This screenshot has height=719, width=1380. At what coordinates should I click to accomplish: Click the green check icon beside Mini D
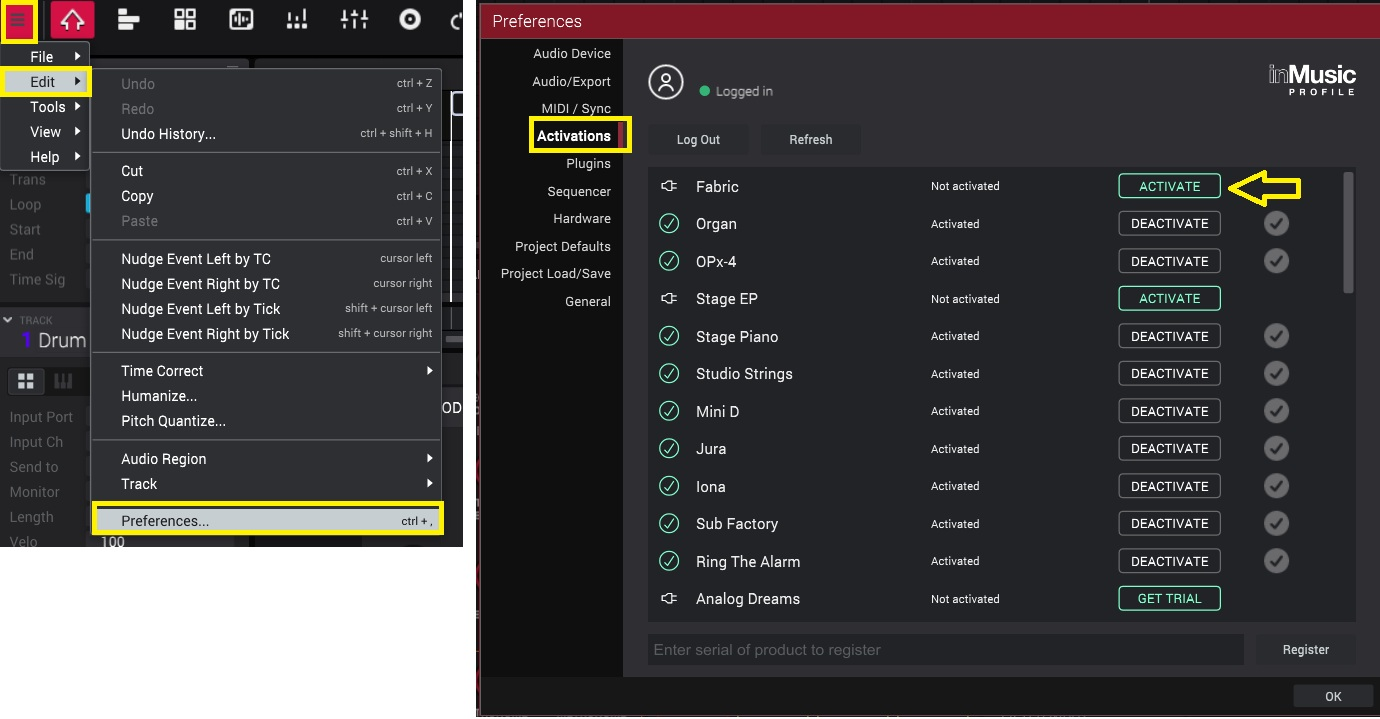click(x=669, y=411)
